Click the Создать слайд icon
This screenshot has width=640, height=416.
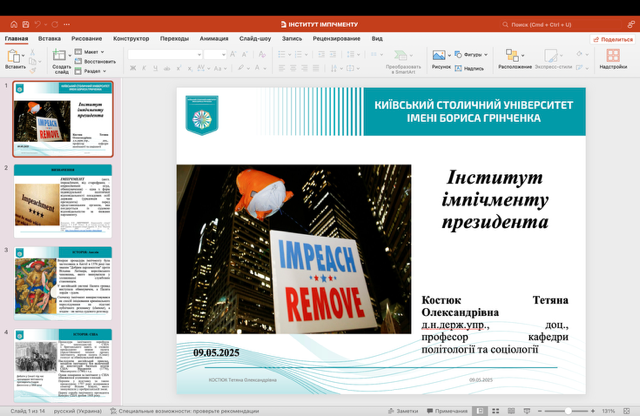61,56
